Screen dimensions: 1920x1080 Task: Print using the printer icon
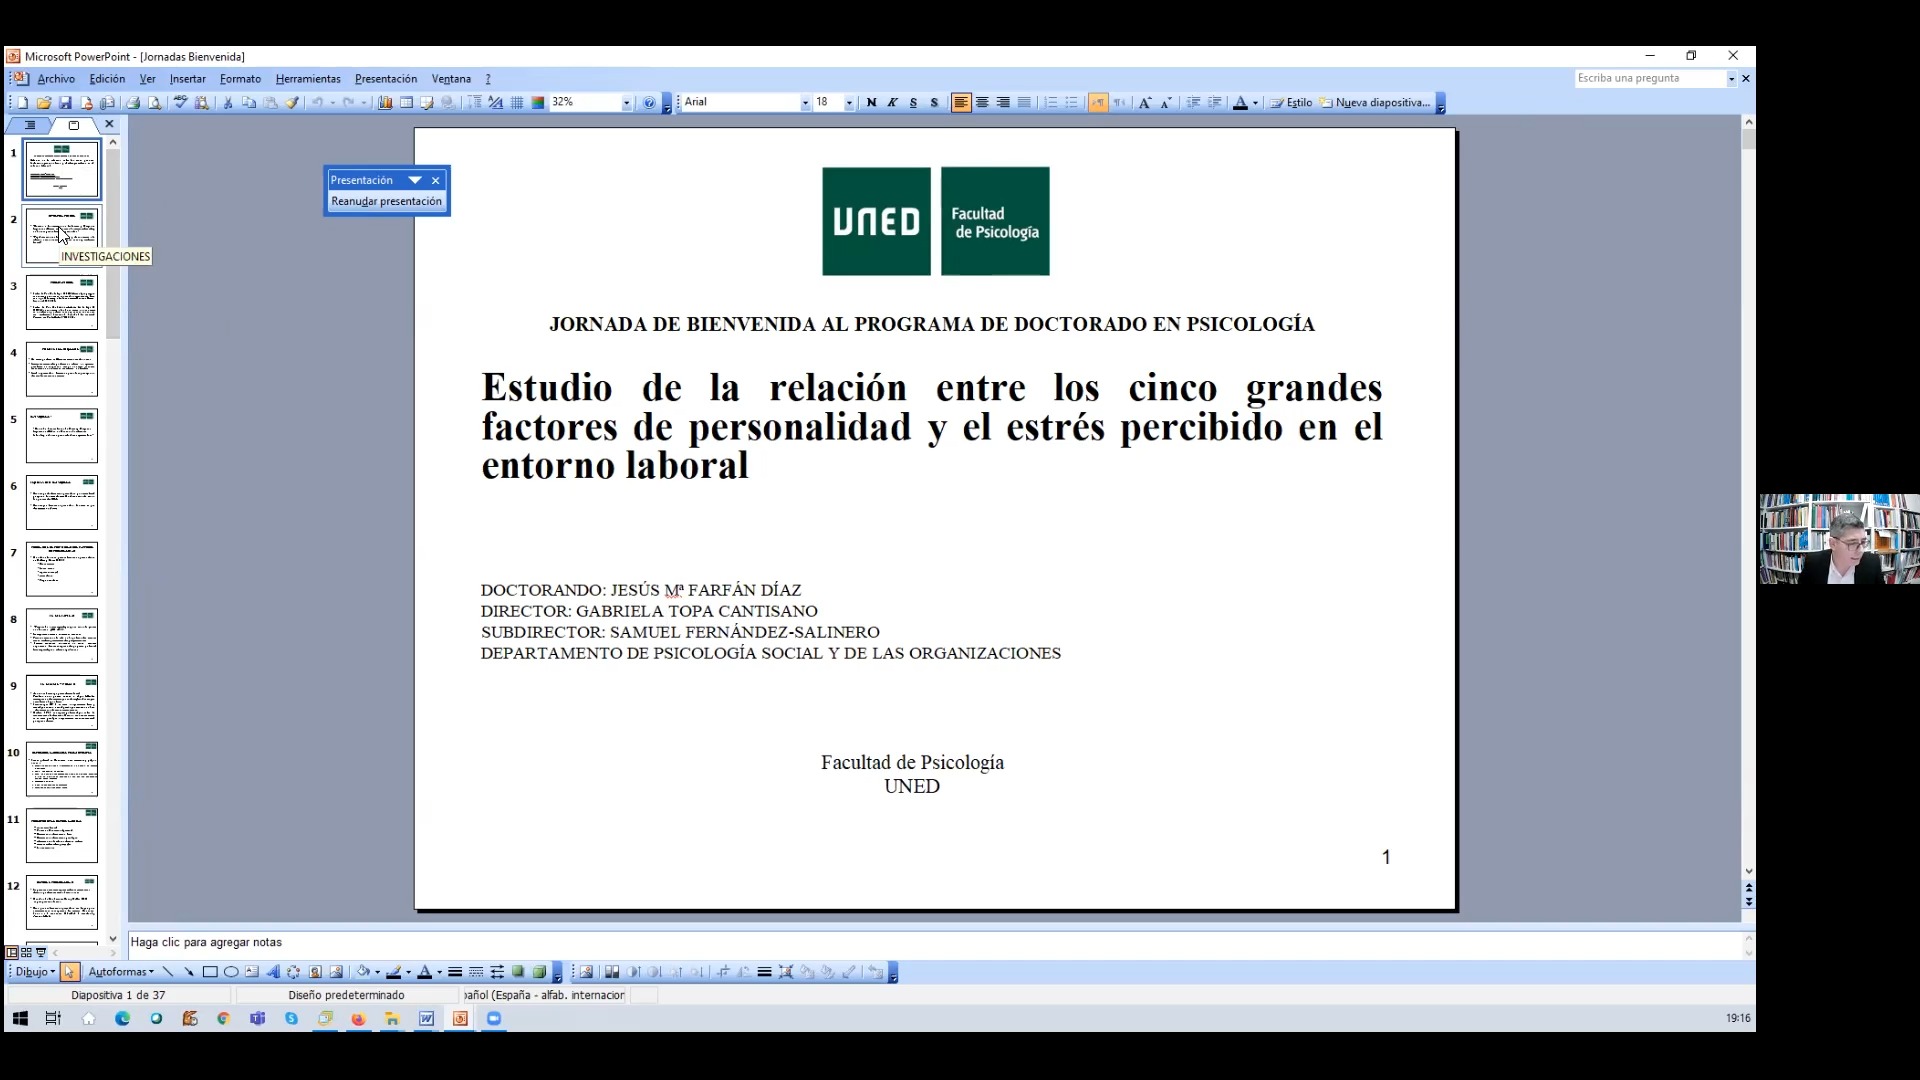pyautogui.click(x=133, y=103)
